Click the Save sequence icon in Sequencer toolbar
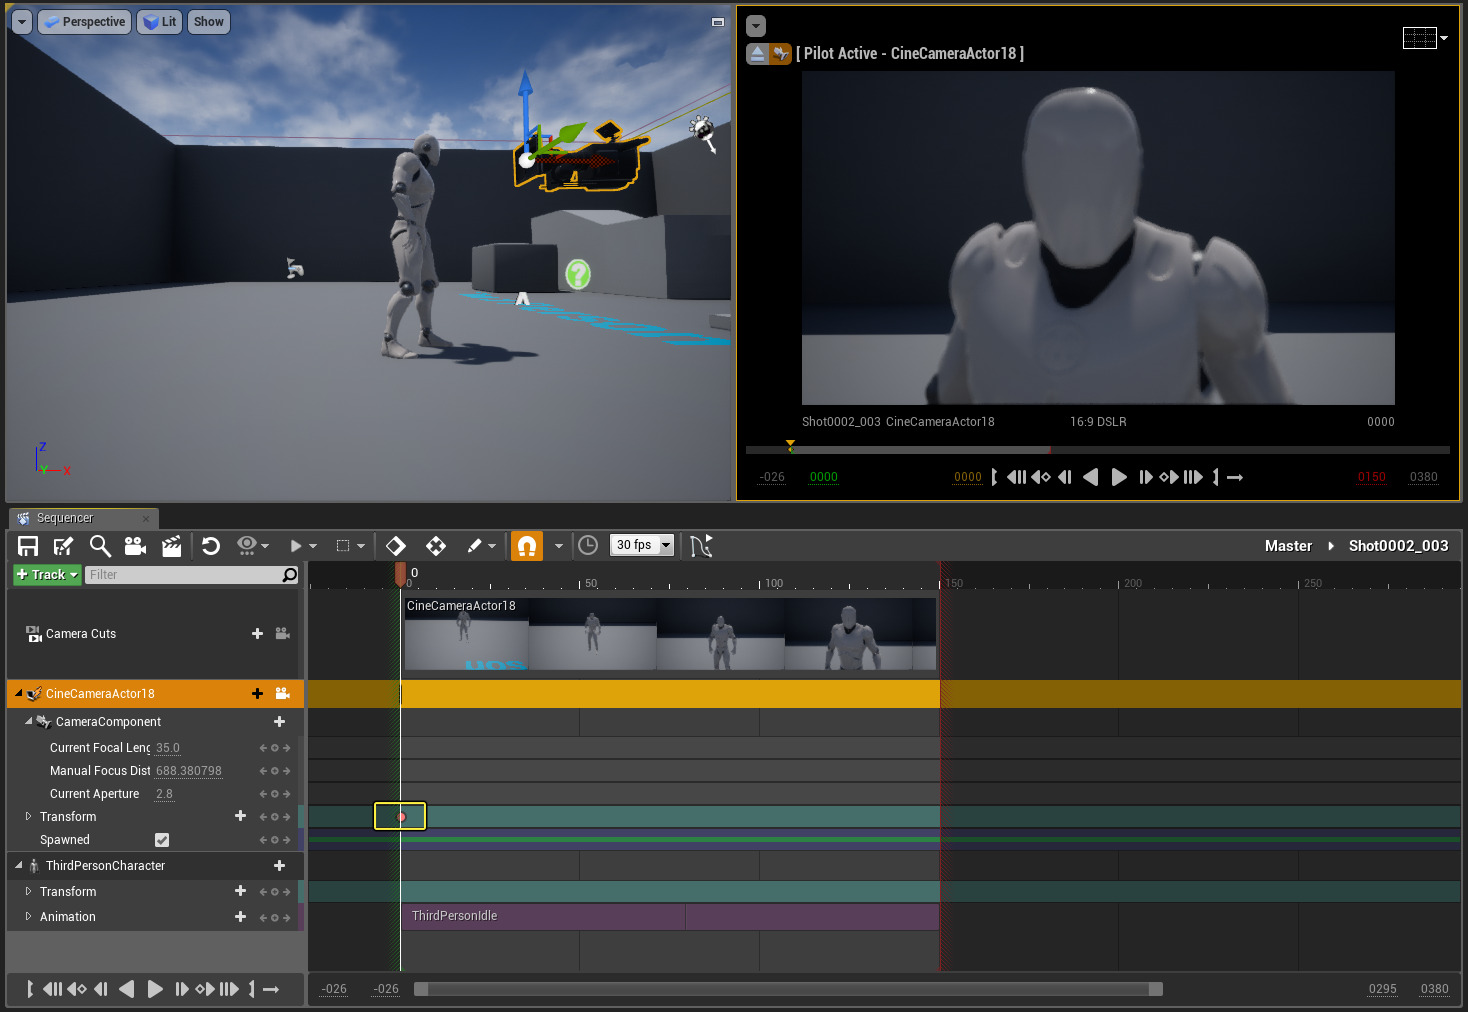Screen dimensions: 1468x1012 [28, 546]
